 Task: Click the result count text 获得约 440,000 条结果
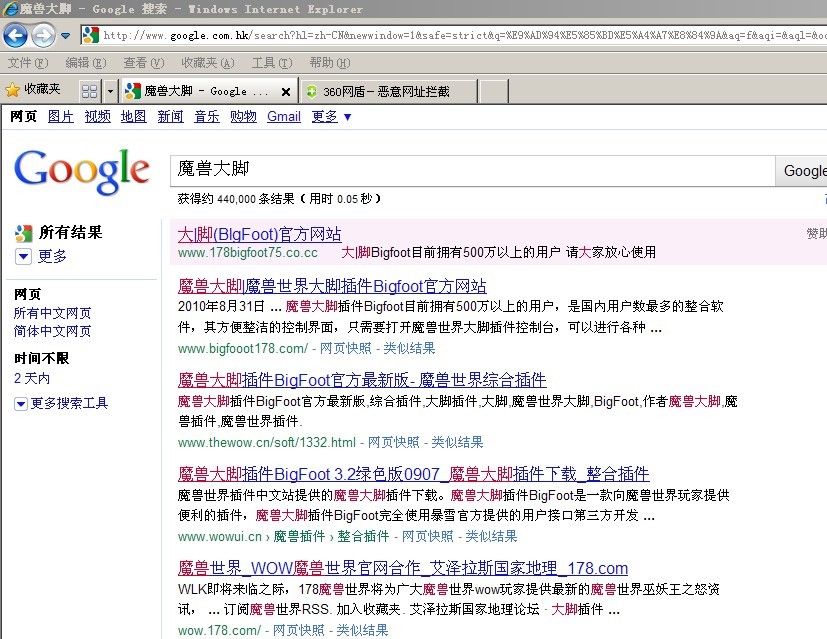tap(236, 199)
